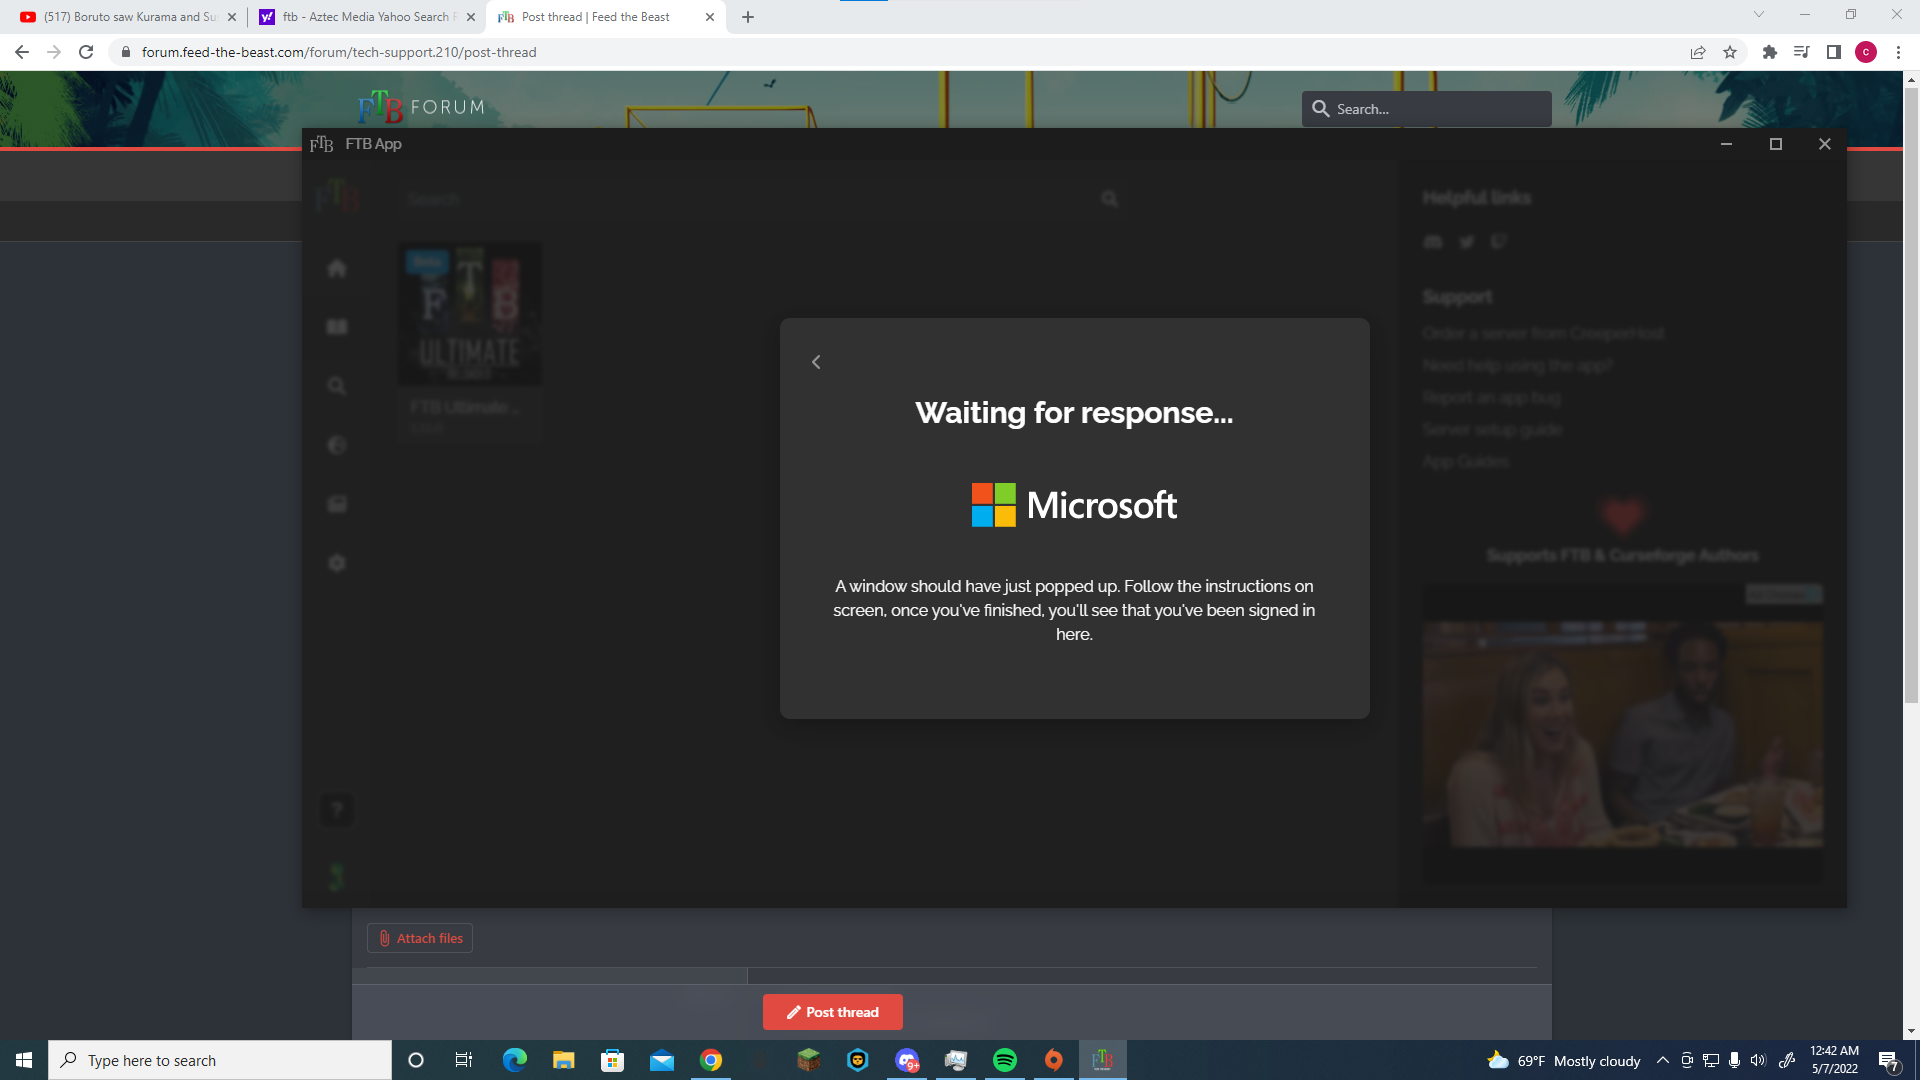Open Chrome profile avatar
This screenshot has height=1080, width=1920.
click(x=1866, y=52)
